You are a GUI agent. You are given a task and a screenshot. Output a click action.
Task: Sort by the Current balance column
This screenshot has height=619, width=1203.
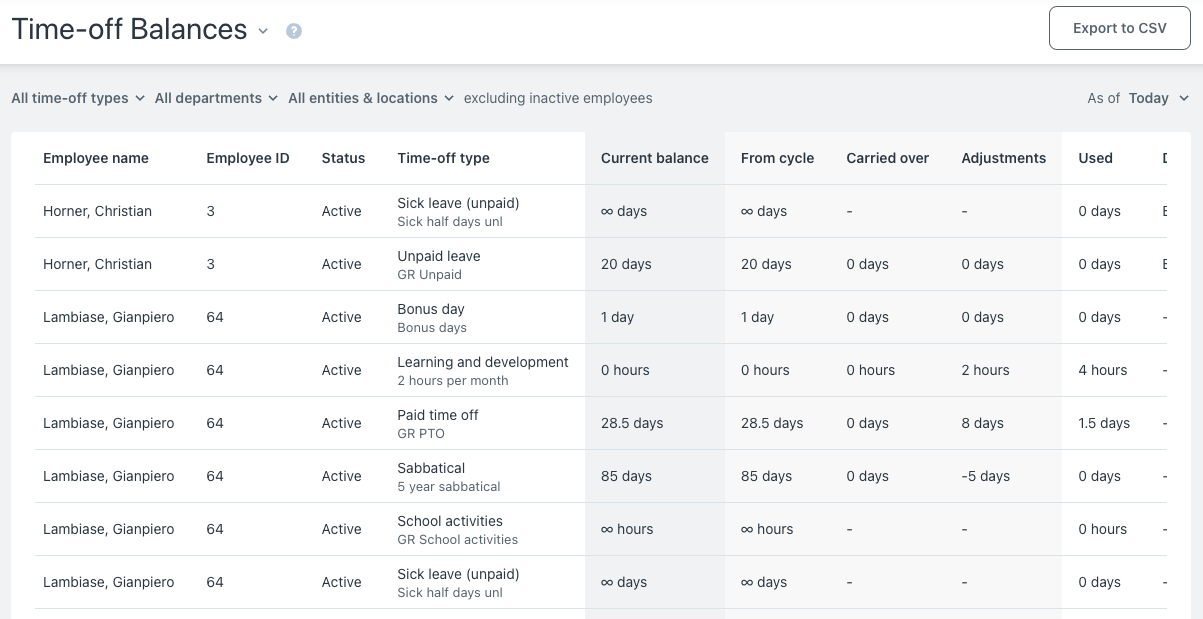[655, 158]
